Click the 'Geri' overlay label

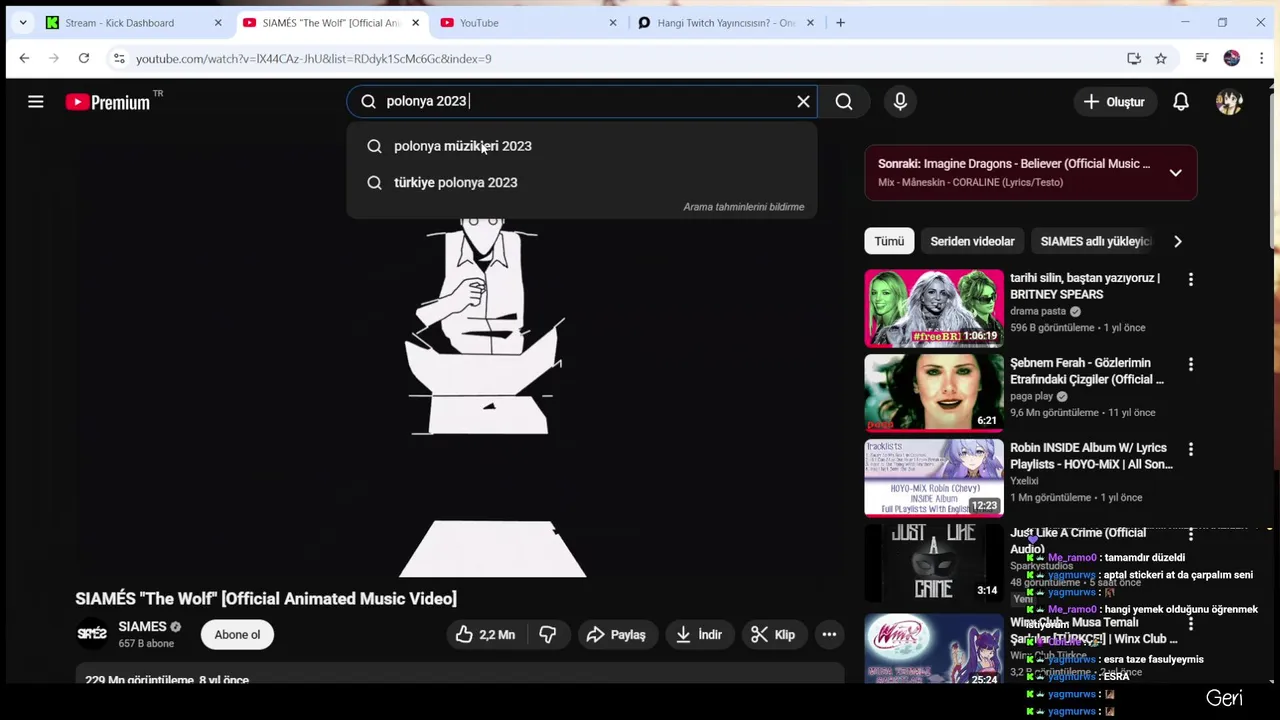[x=1224, y=698]
